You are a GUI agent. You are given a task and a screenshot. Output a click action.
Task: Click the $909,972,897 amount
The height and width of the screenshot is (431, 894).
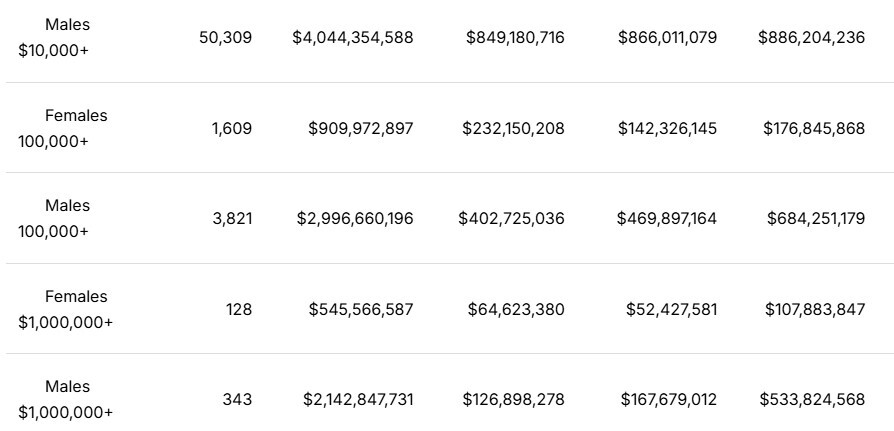click(x=360, y=128)
